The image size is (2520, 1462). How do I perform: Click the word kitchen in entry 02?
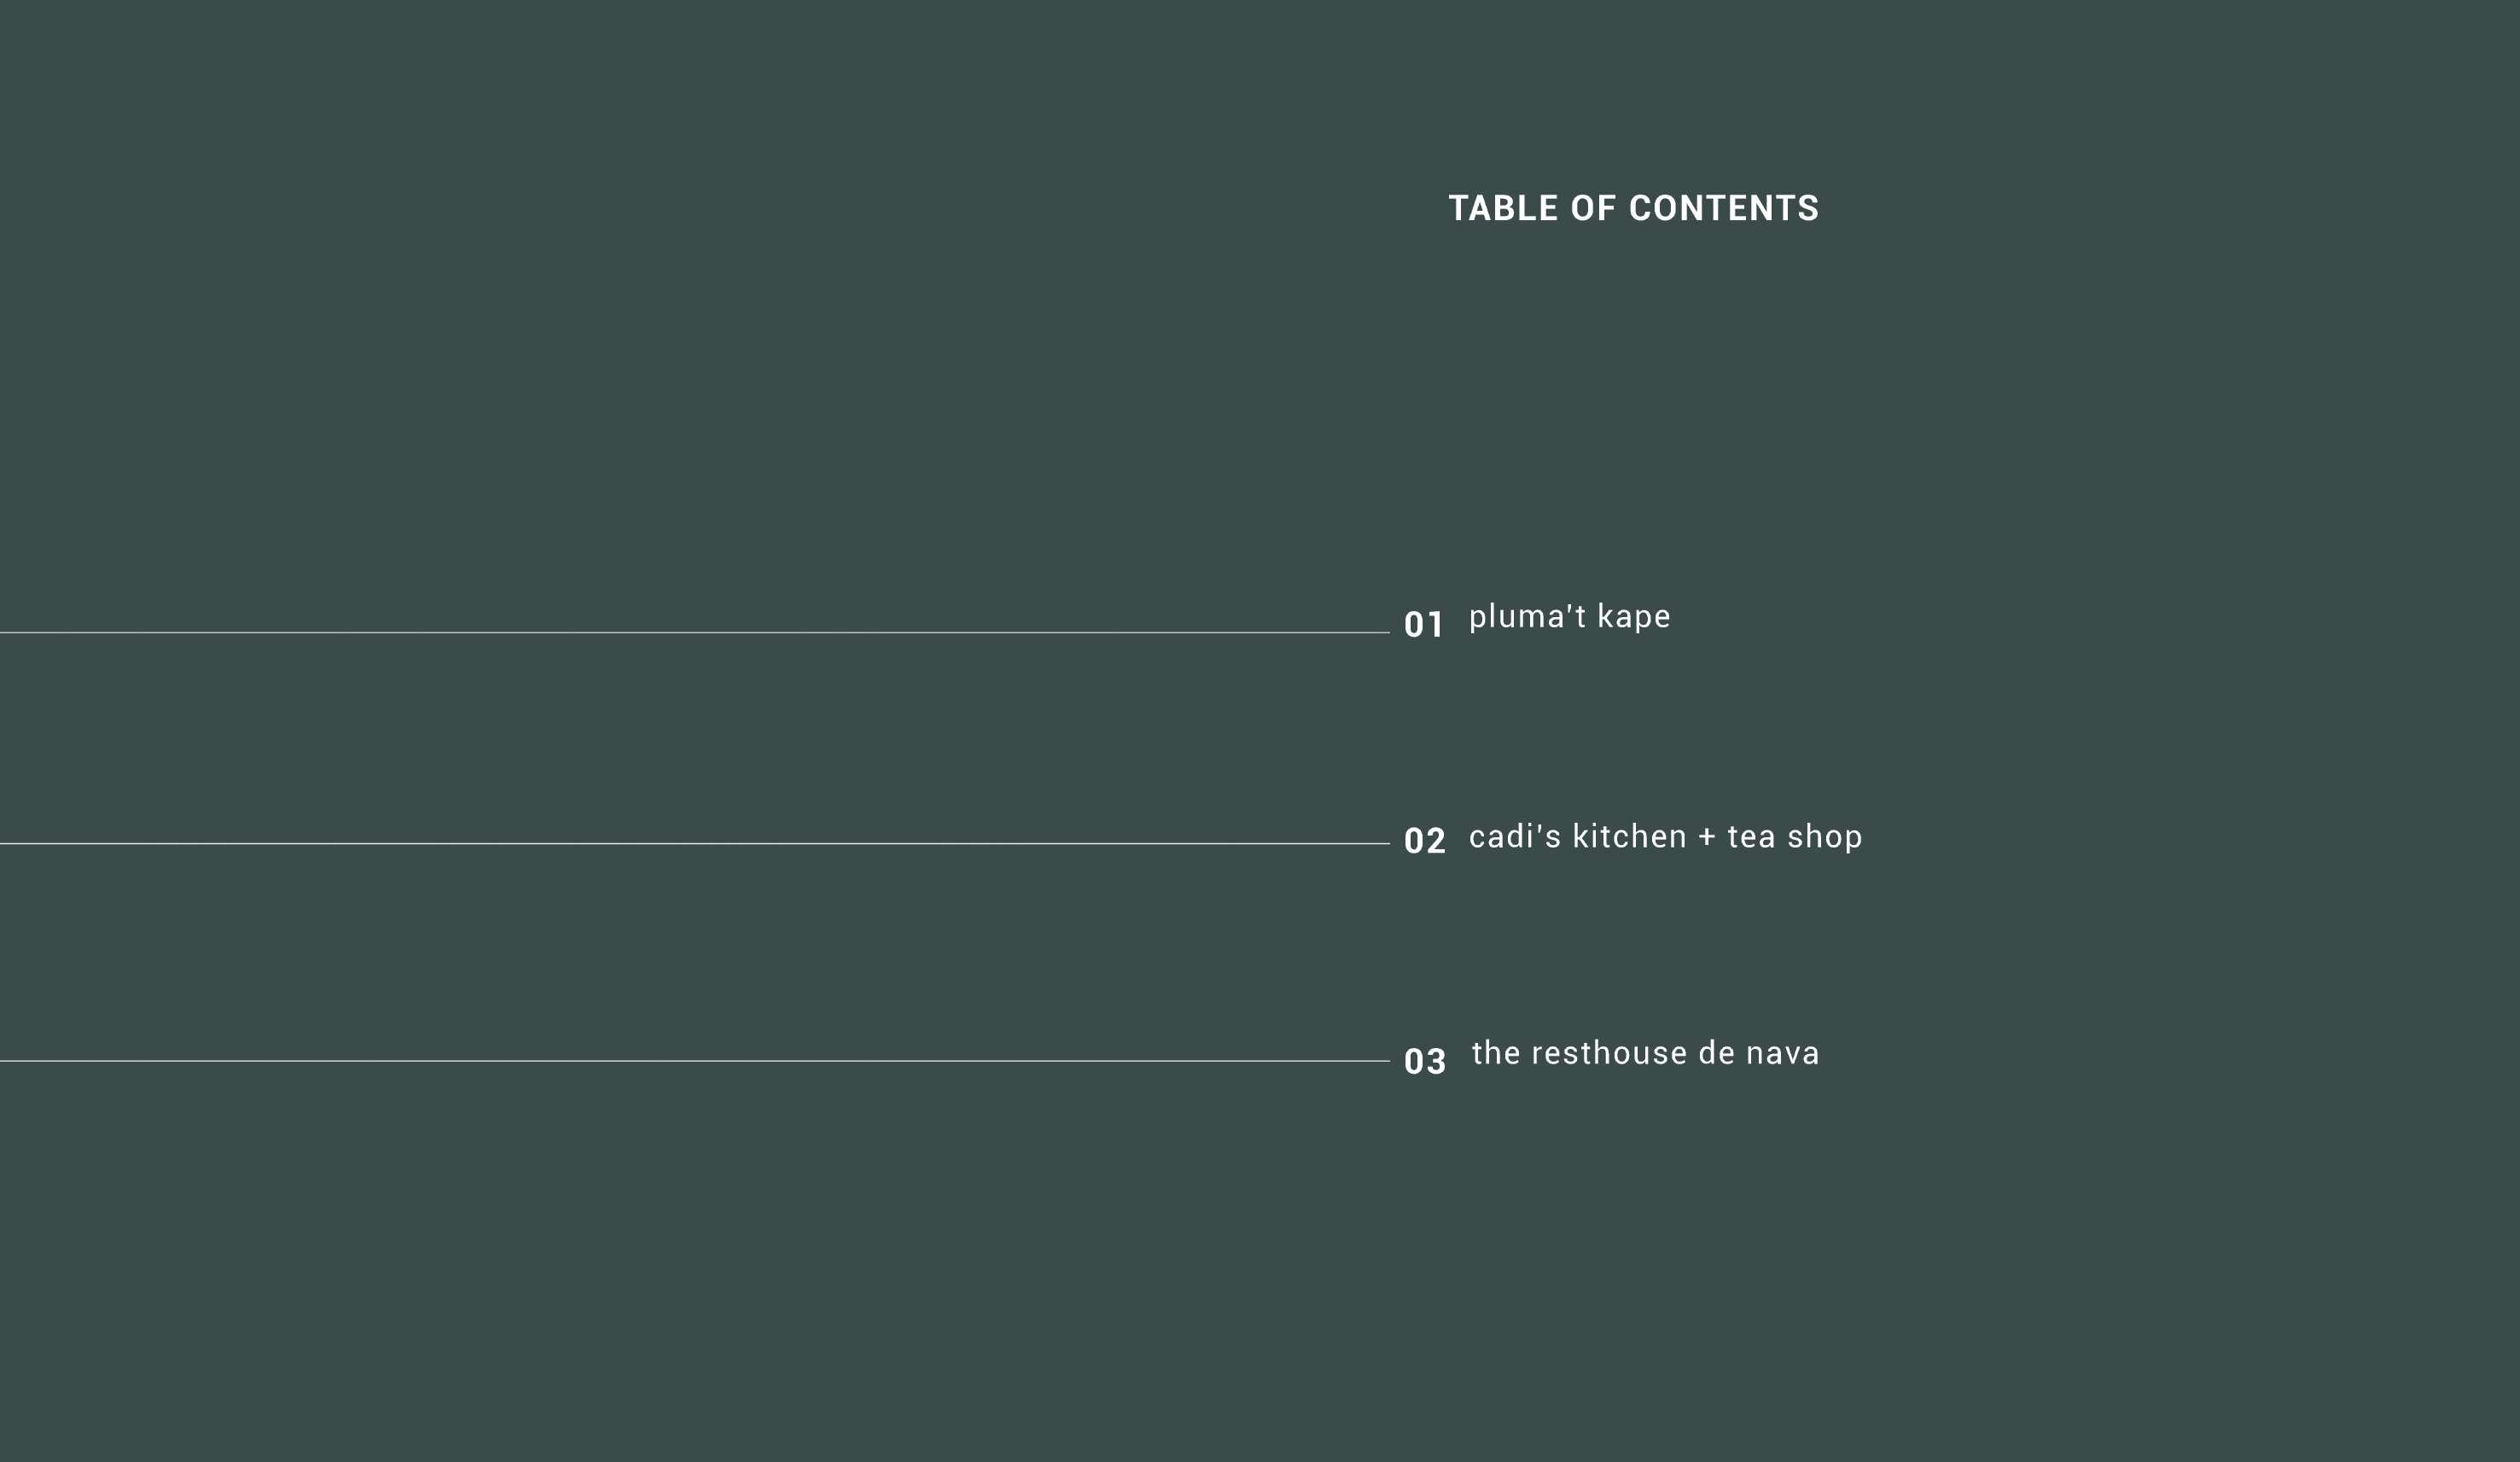tap(1630, 837)
